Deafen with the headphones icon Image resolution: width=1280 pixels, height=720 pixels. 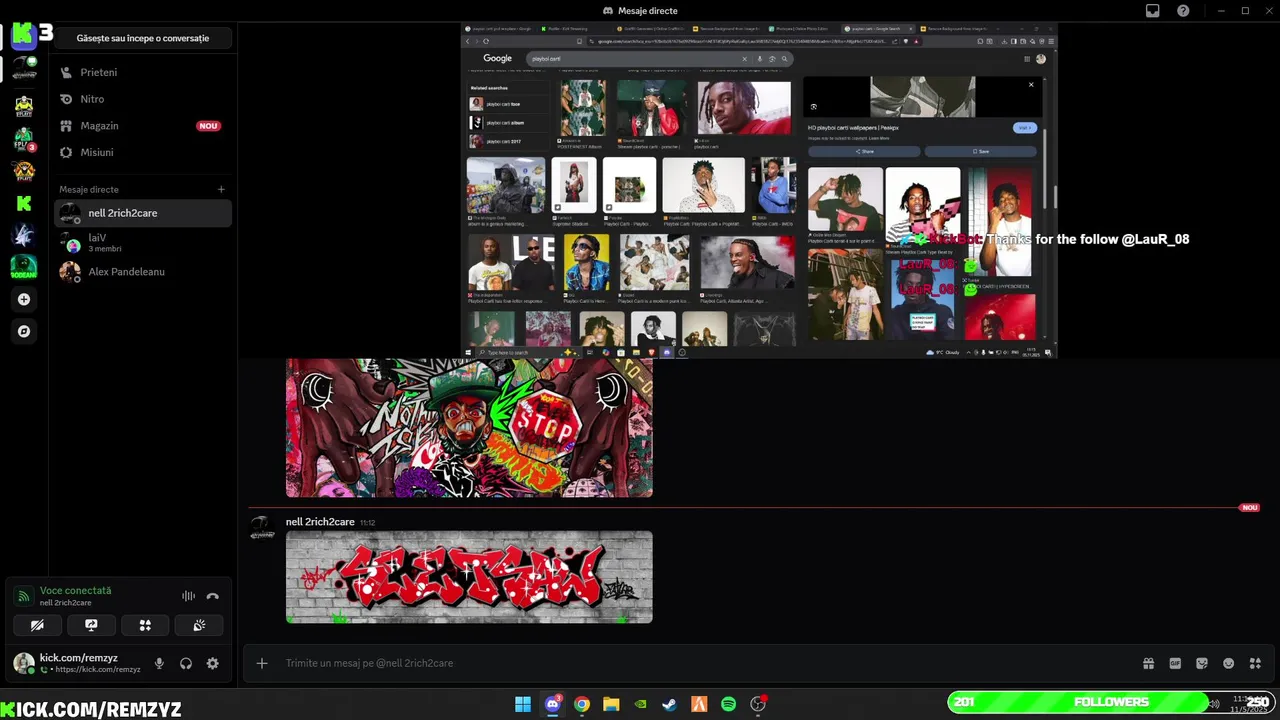186,663
